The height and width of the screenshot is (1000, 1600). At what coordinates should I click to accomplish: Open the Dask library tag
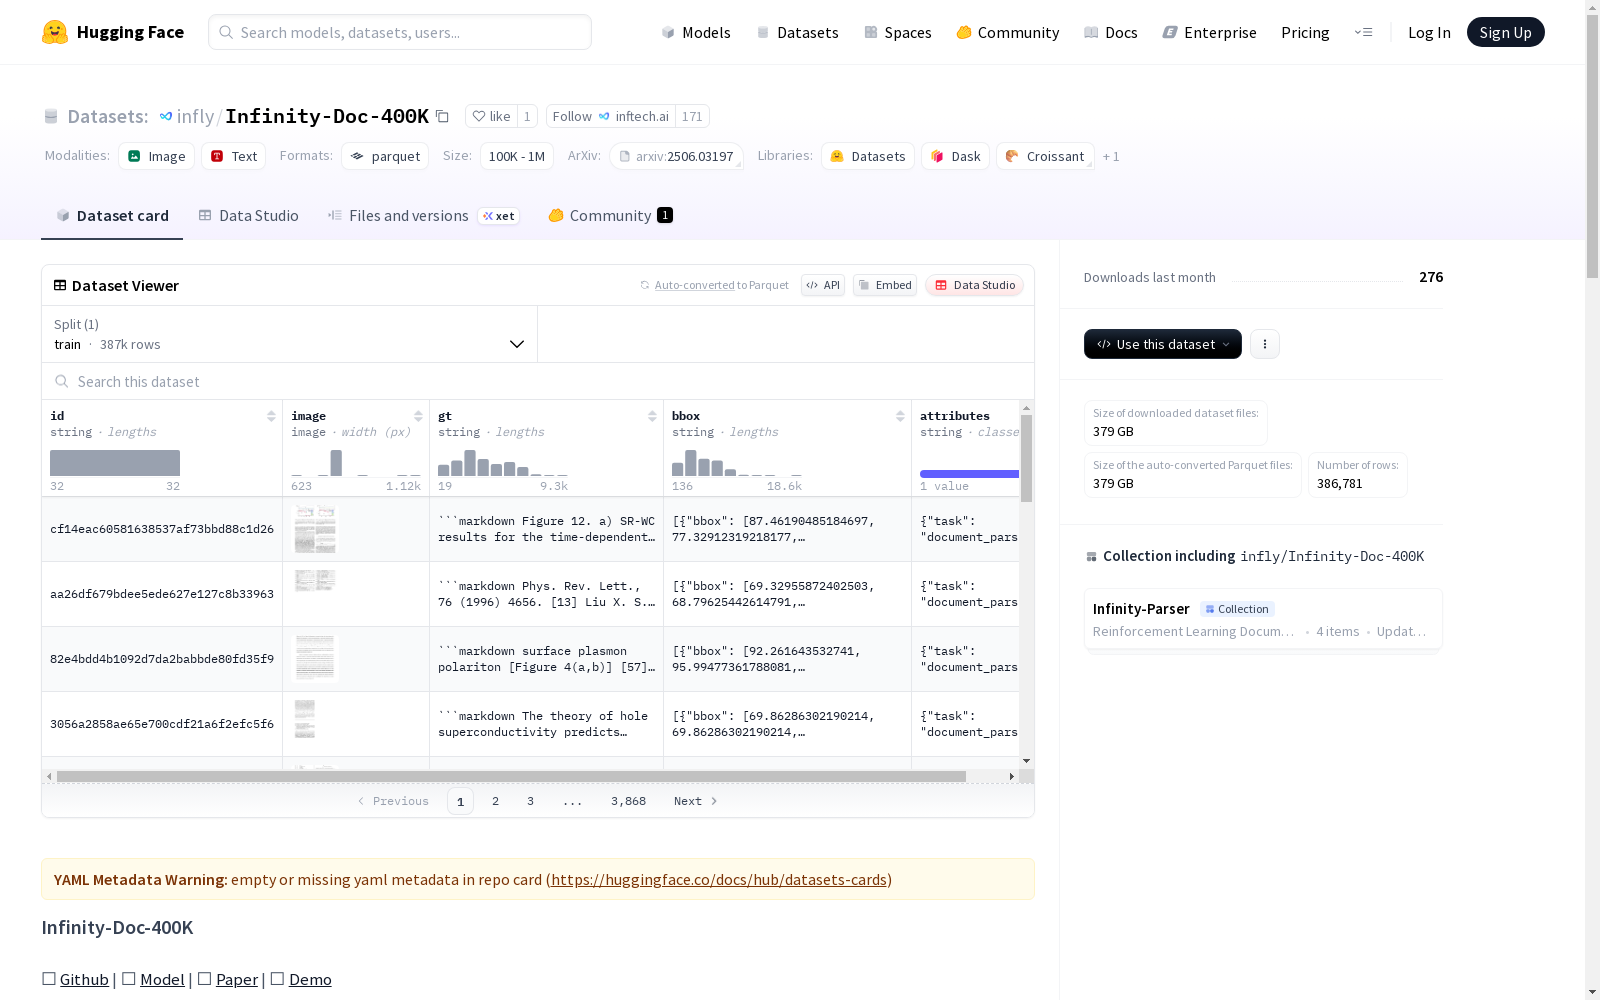[x=956, y=156]
